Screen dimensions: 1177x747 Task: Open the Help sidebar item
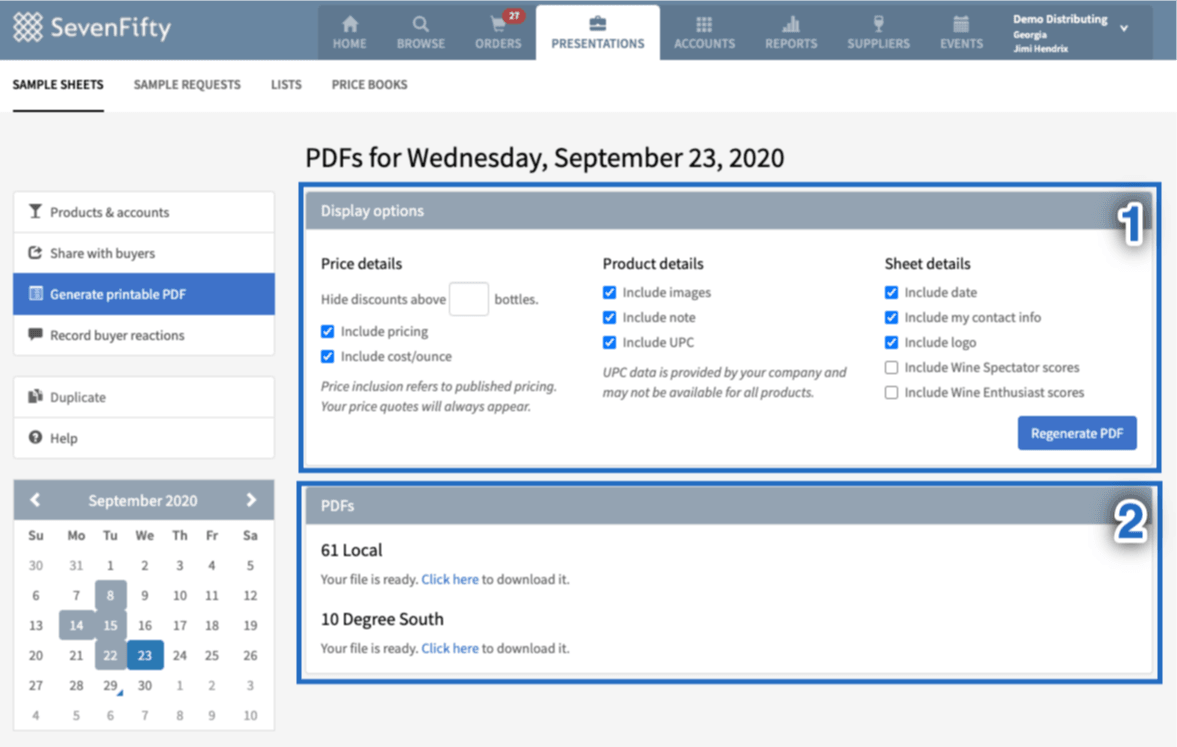click(x=143, y=438)
